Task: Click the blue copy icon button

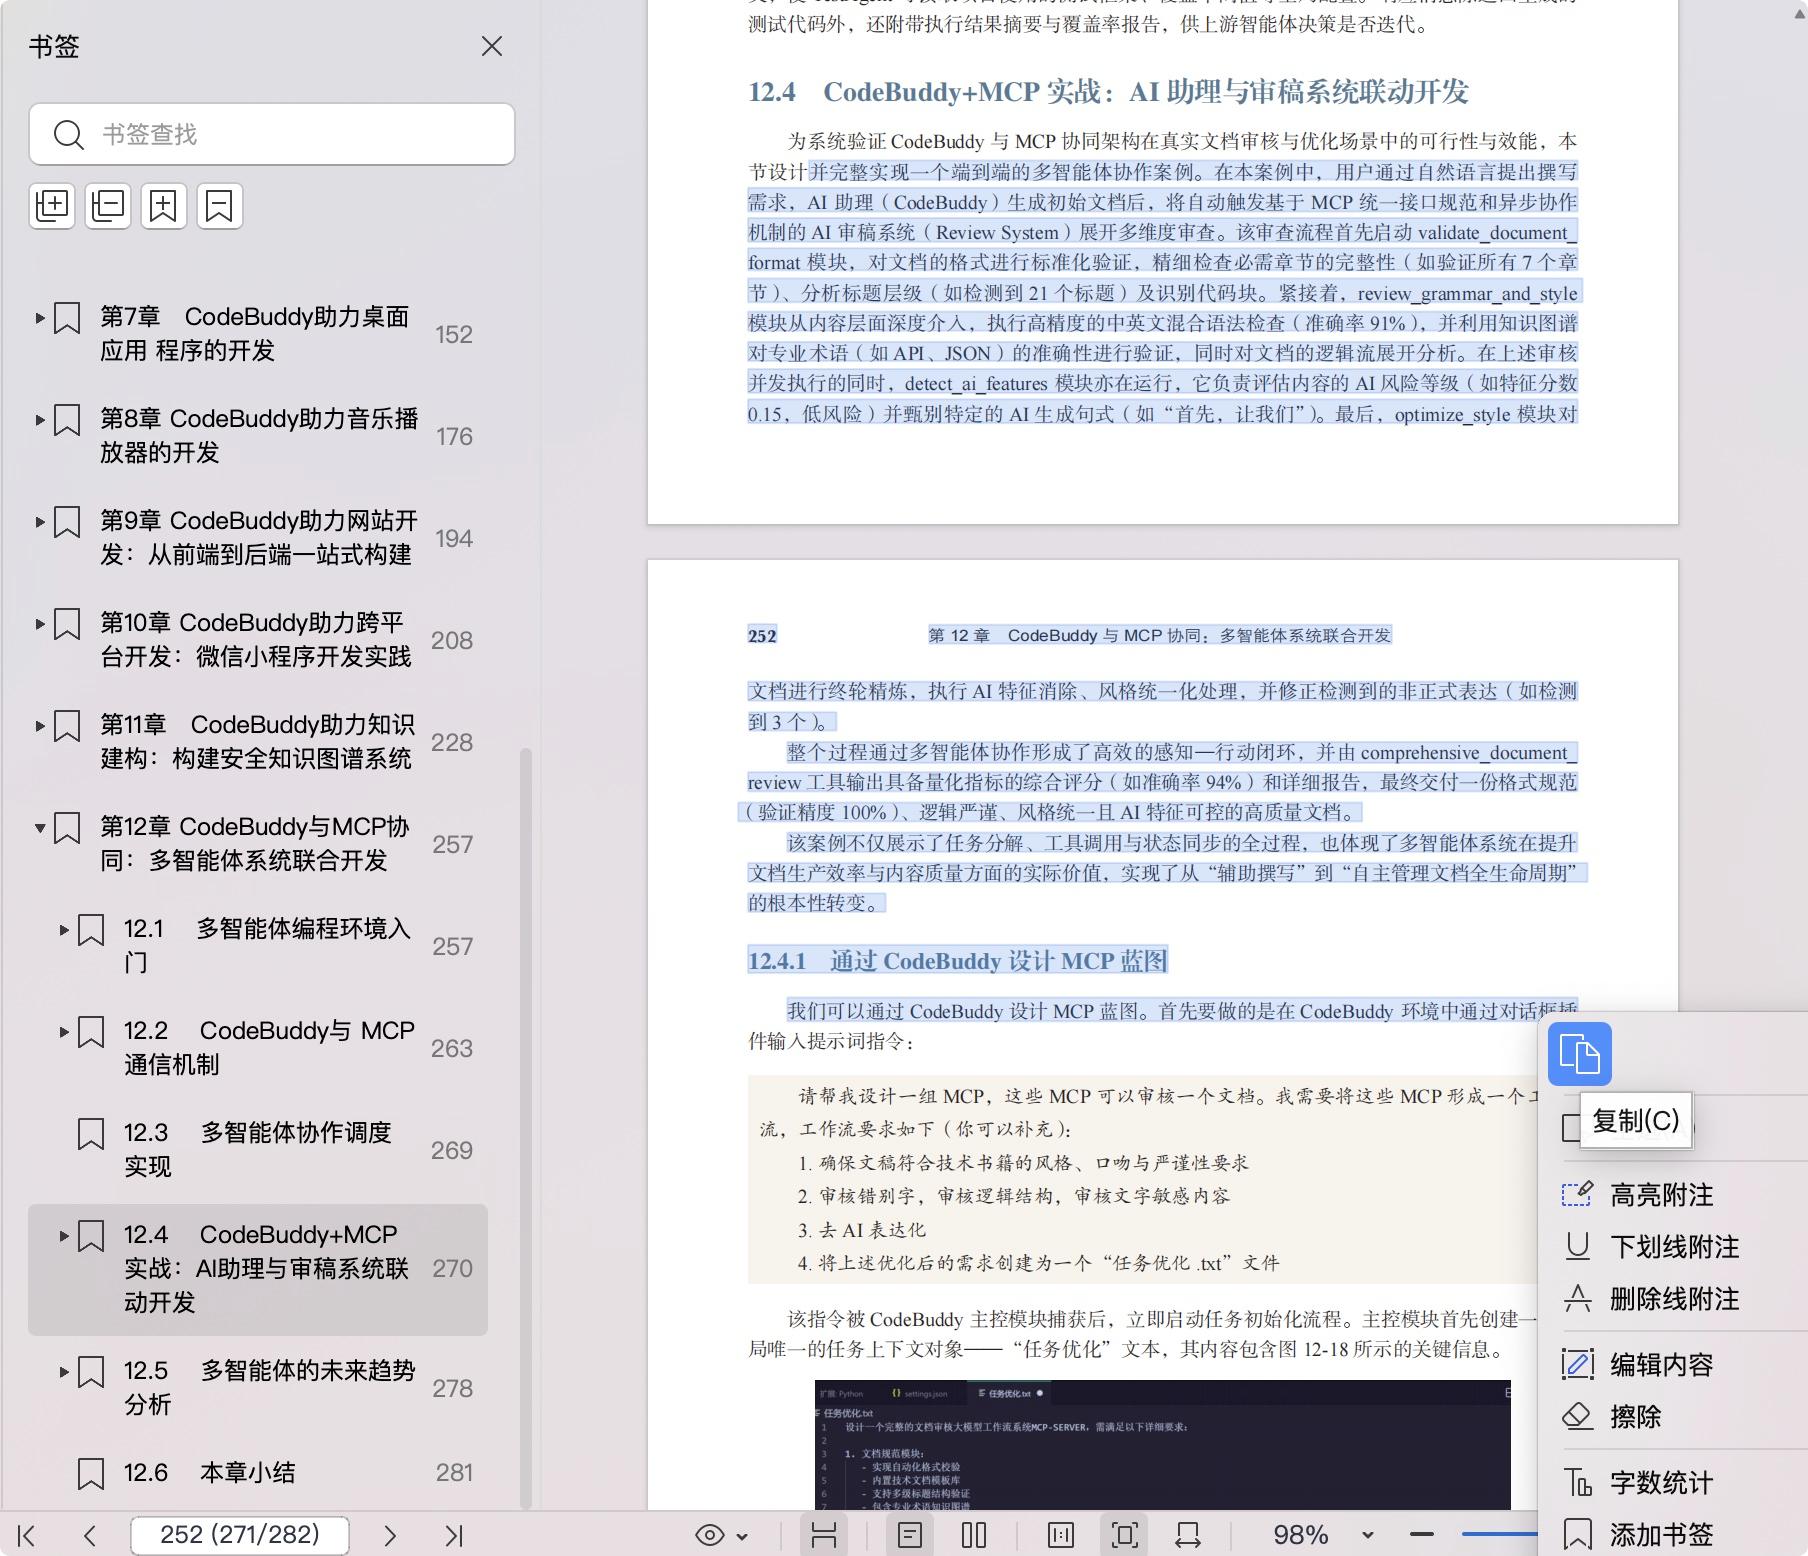Action: (1580, 1054)
